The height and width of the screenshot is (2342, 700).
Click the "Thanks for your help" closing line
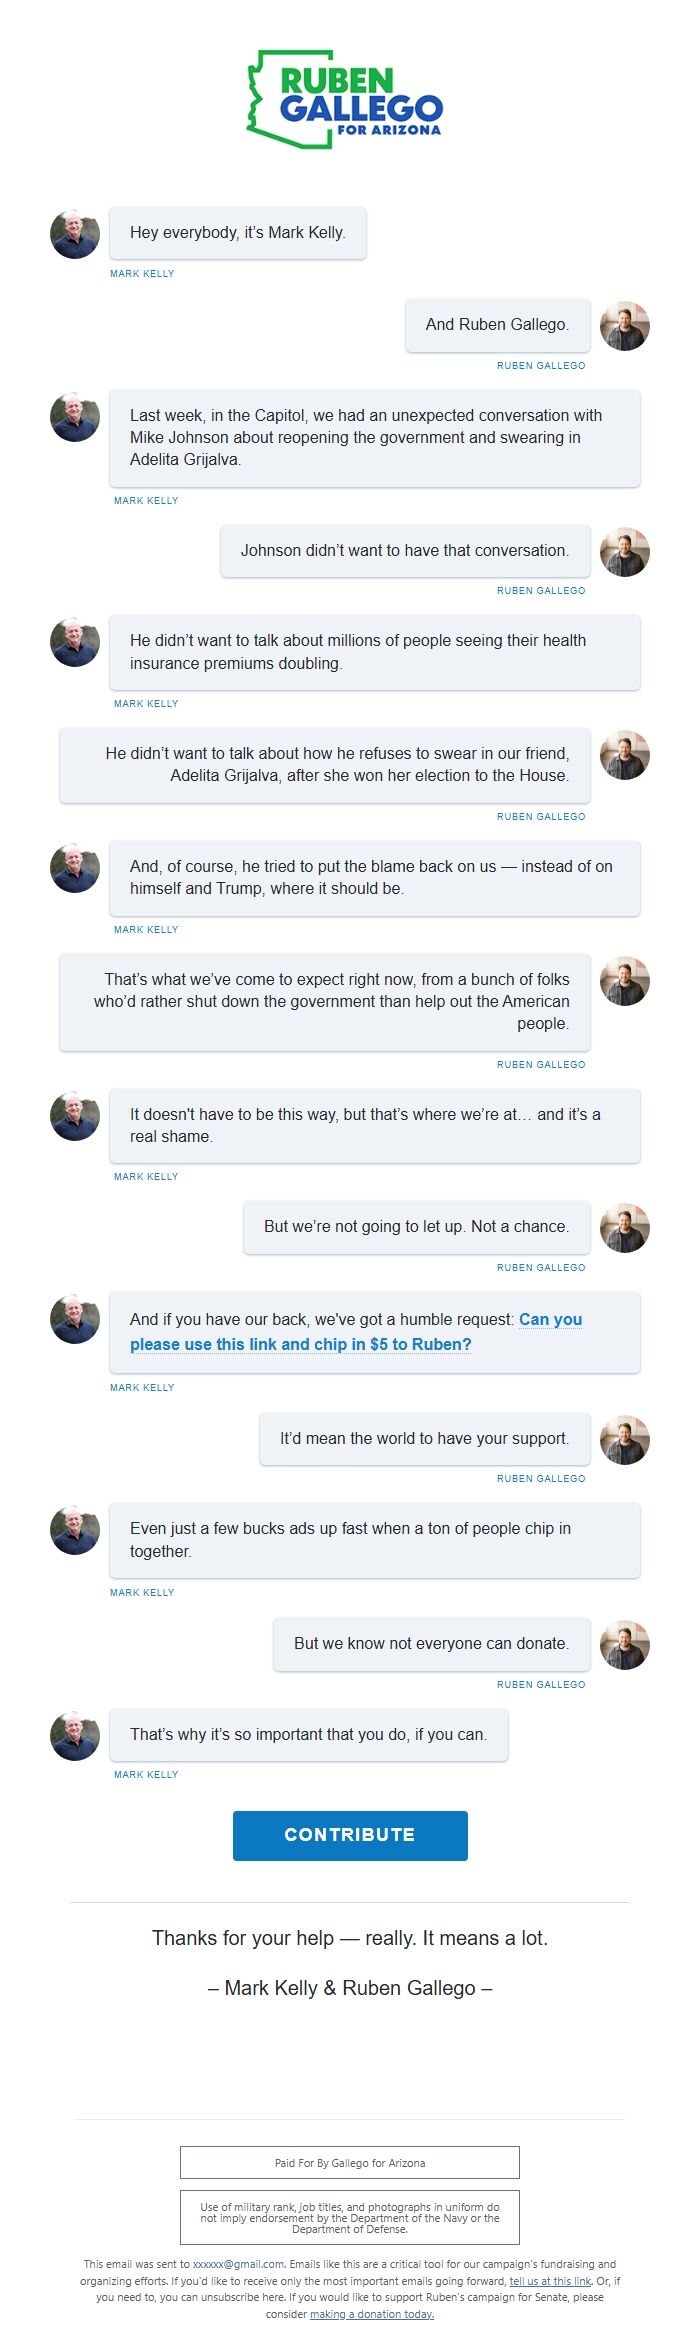(x=350, y=1938)
